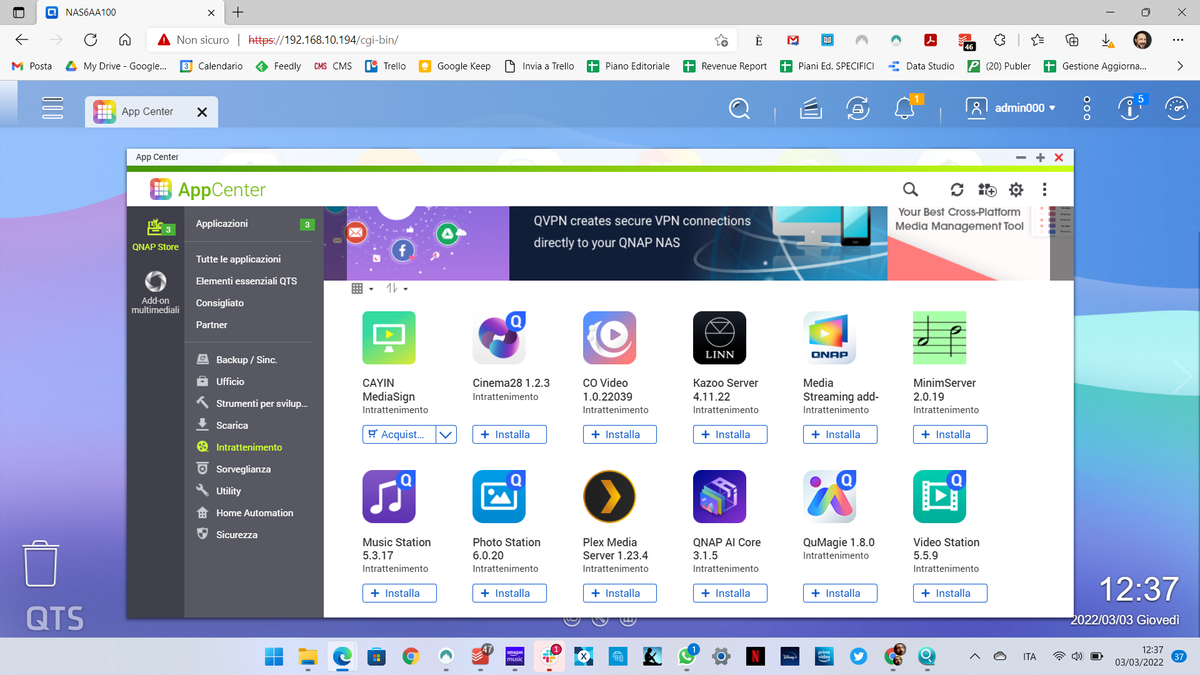Open the QTS main menu hamburger icon

click(x=53, y=110)
